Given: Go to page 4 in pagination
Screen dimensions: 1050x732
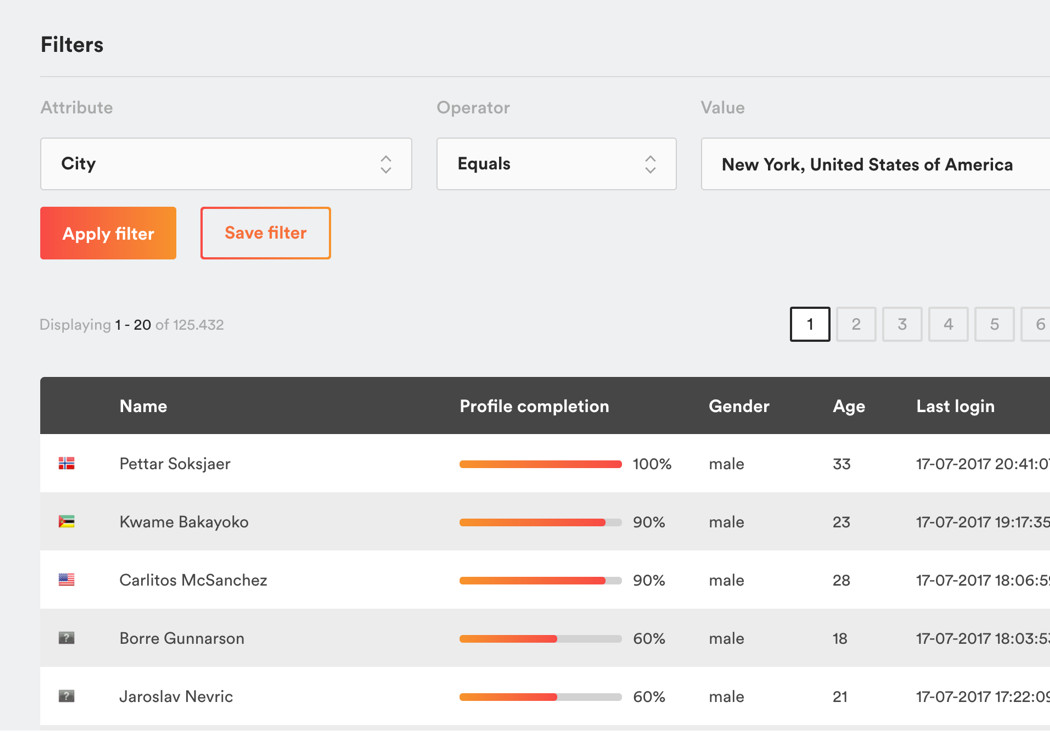Looking at the screenshot, I should point(948,324).
